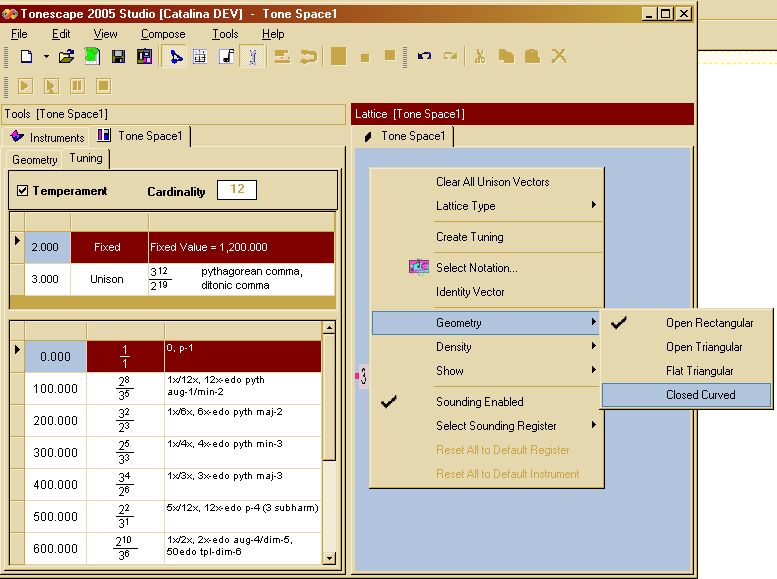
Task: Click the Paste icon
Action: coord(532,56)
